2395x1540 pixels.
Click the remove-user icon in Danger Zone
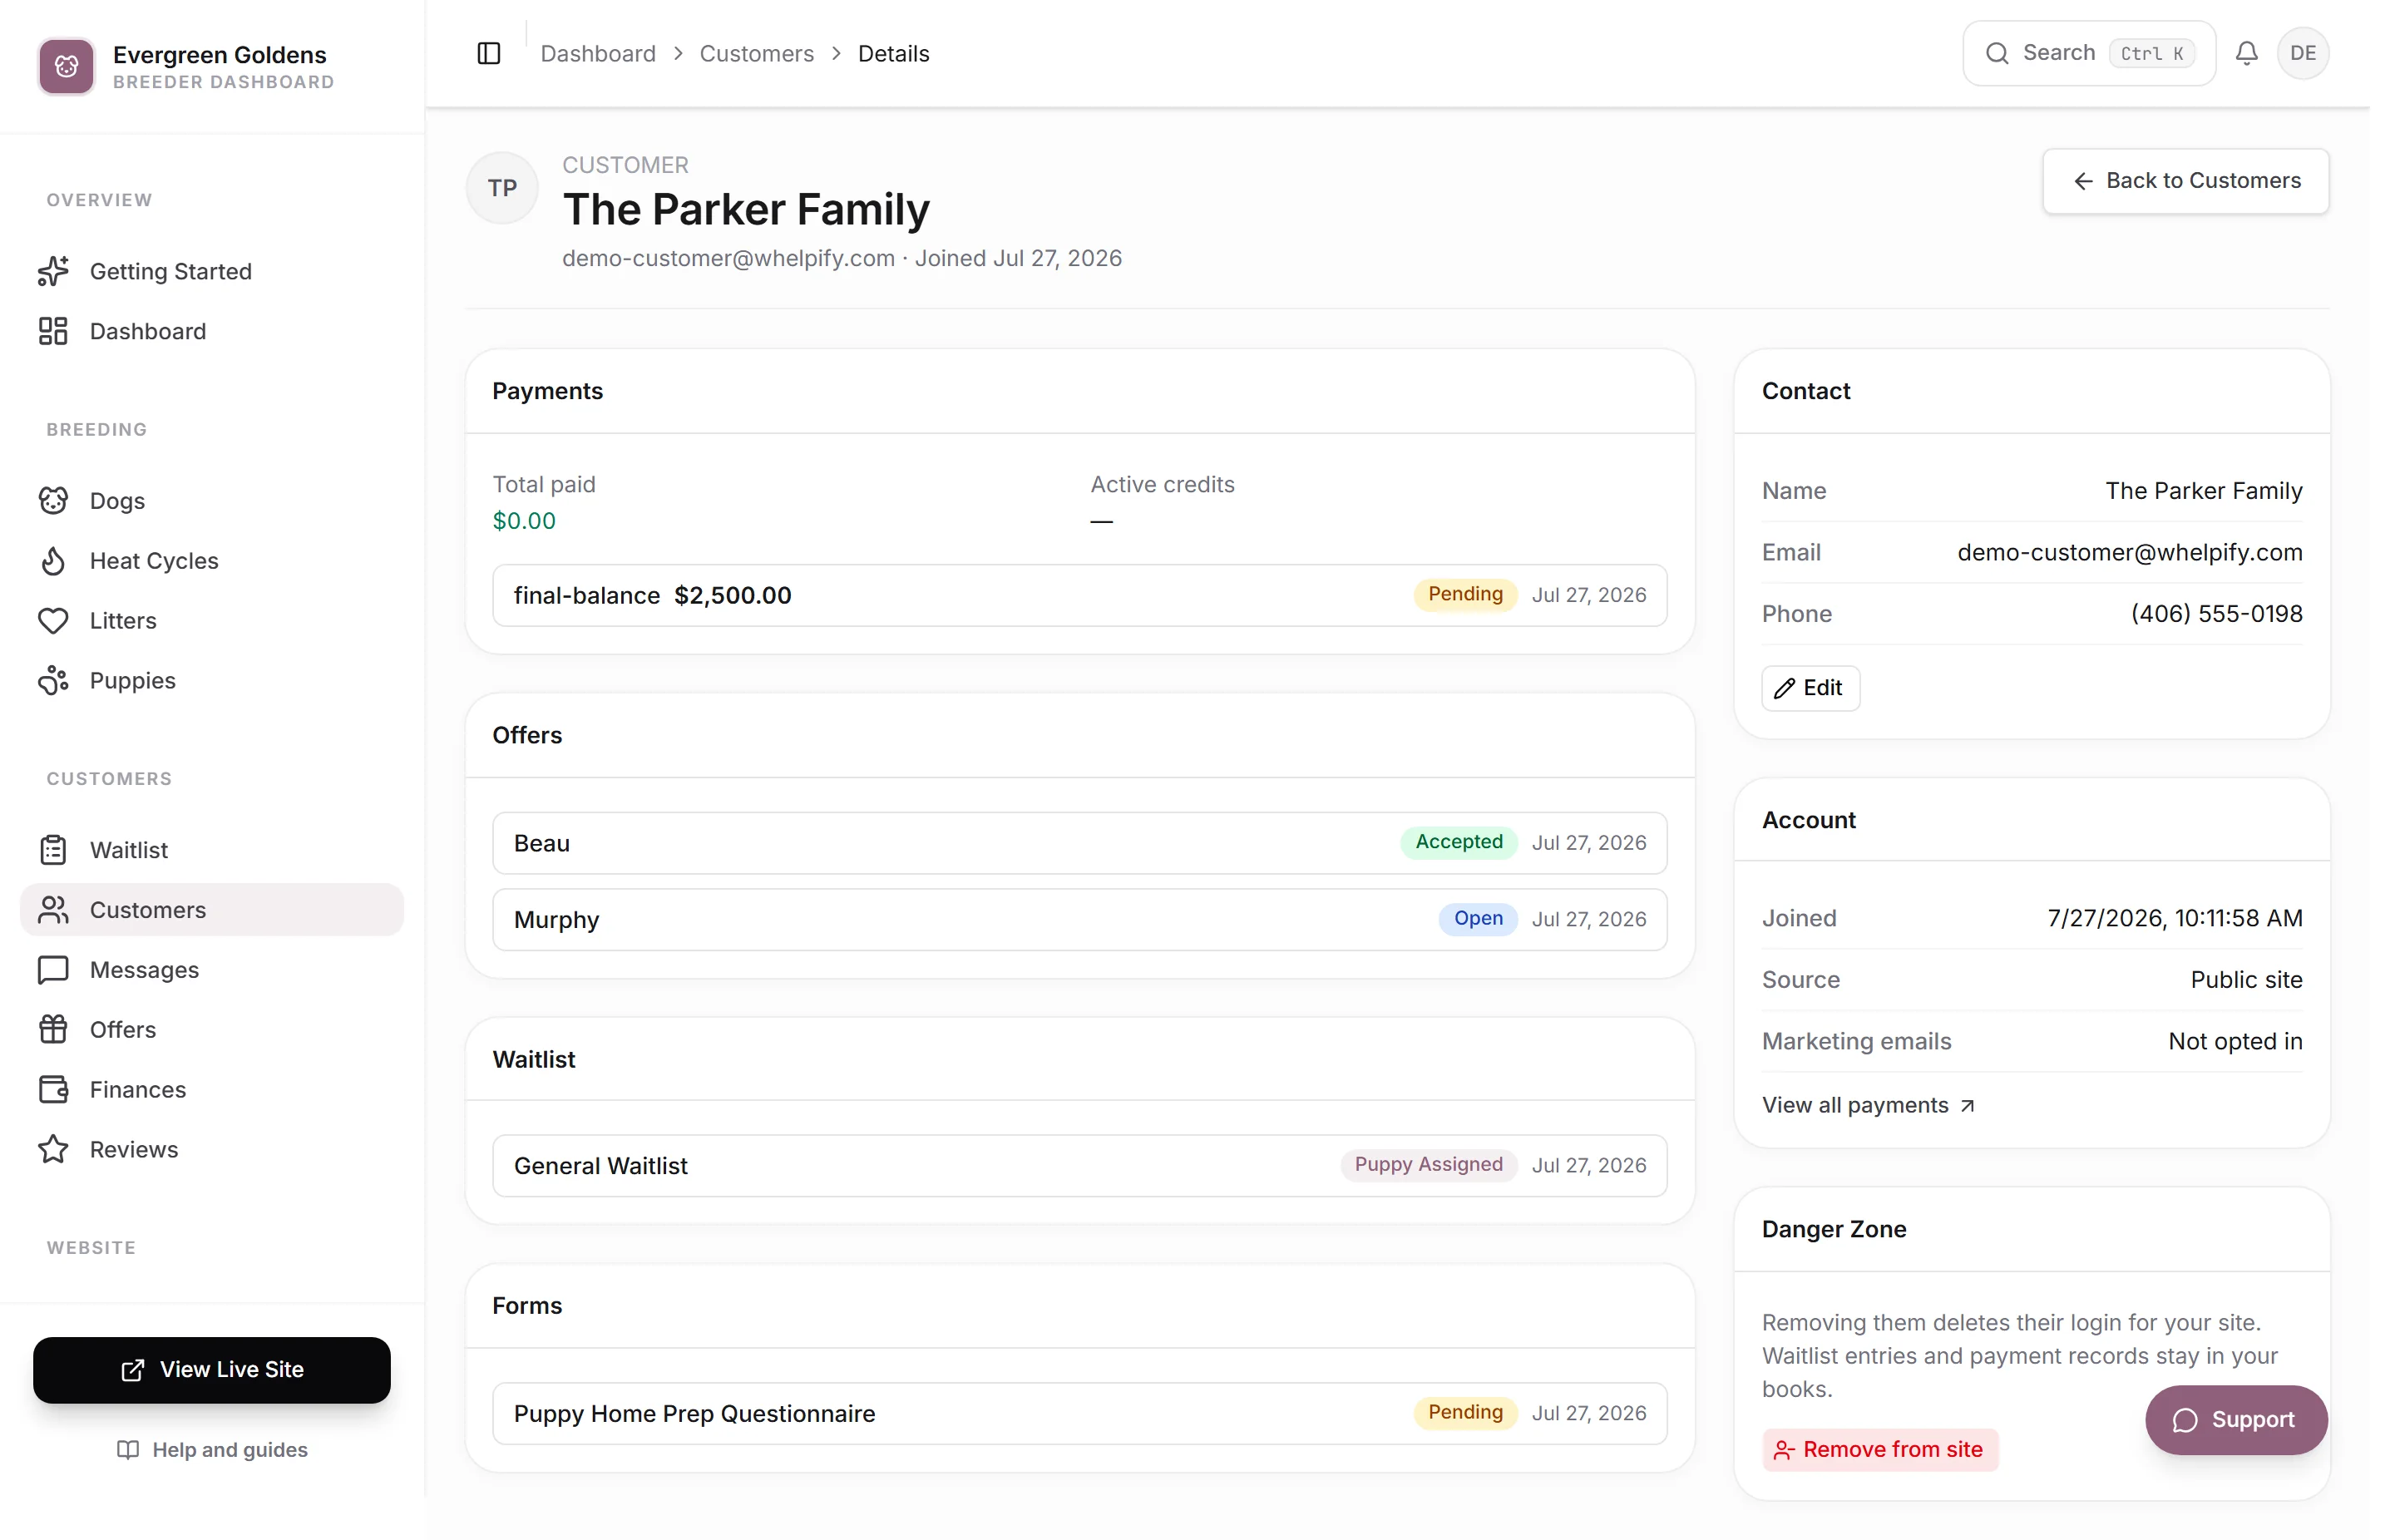coord(1784,1450)
